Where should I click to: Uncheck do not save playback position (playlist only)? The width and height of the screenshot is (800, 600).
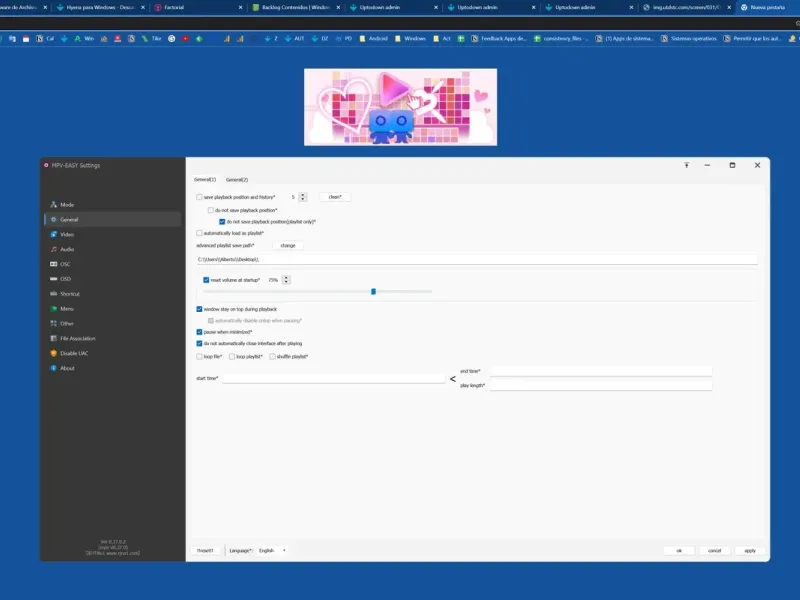click(222, 222)
